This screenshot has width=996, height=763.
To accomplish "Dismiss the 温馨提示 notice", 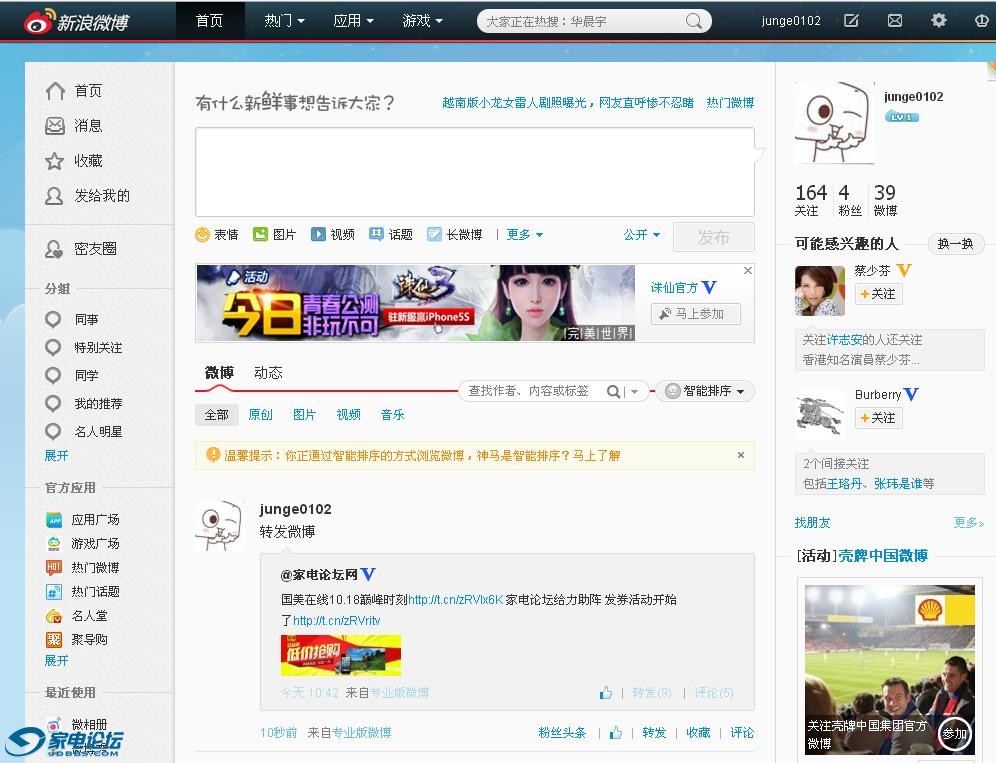I will point(741,456).
